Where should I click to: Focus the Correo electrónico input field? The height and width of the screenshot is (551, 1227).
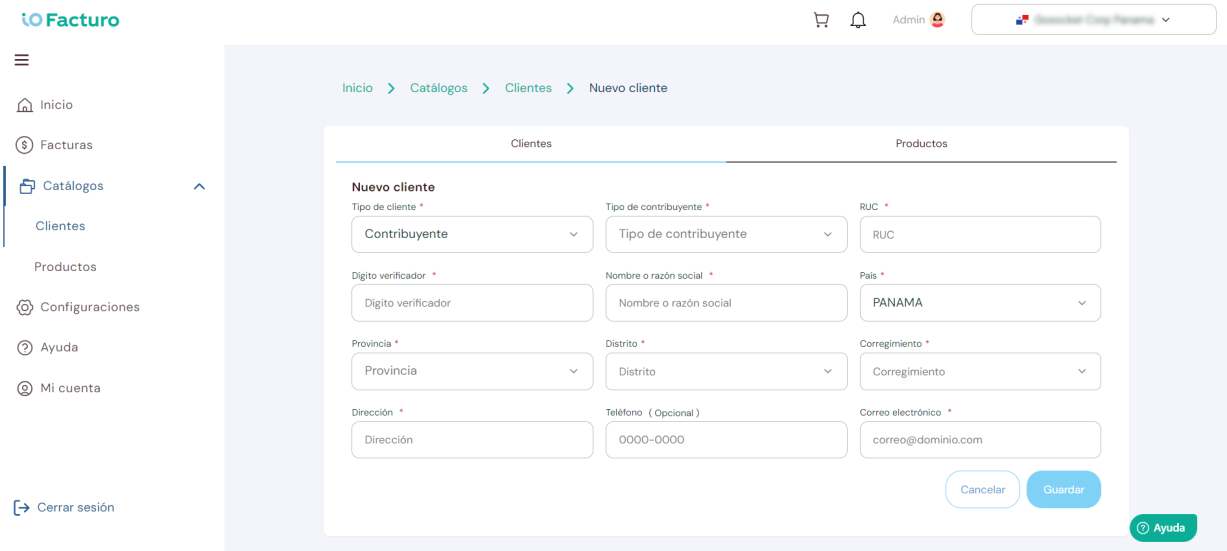tap(980, 439)
